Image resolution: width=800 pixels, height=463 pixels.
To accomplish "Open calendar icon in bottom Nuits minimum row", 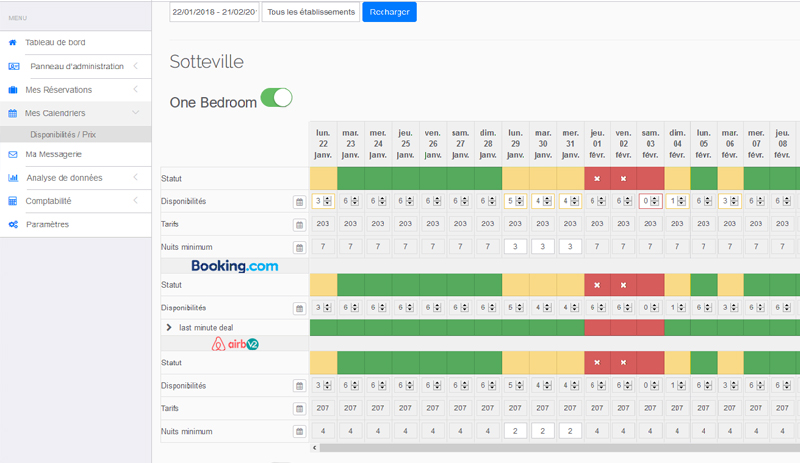I will tap(298, 432).
